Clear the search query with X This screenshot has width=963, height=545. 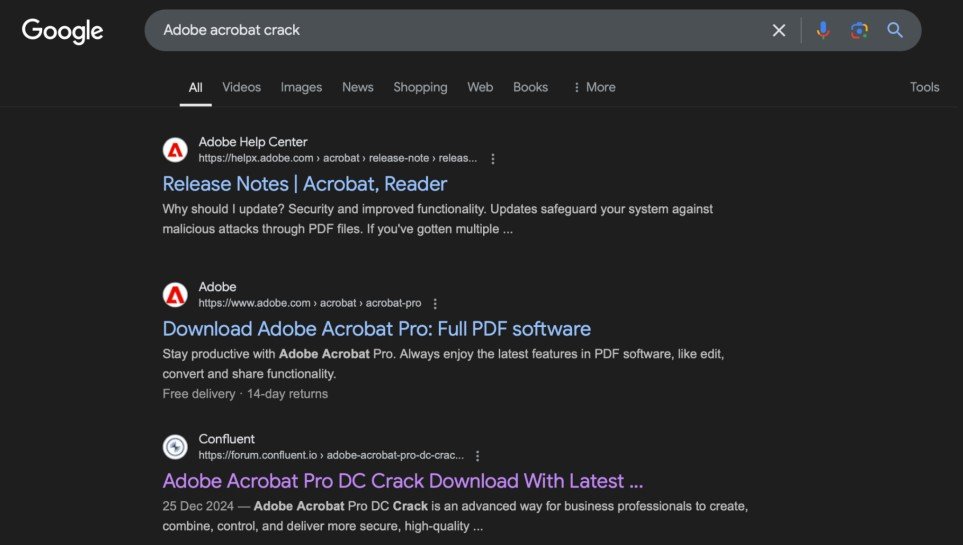pos(779,30)
